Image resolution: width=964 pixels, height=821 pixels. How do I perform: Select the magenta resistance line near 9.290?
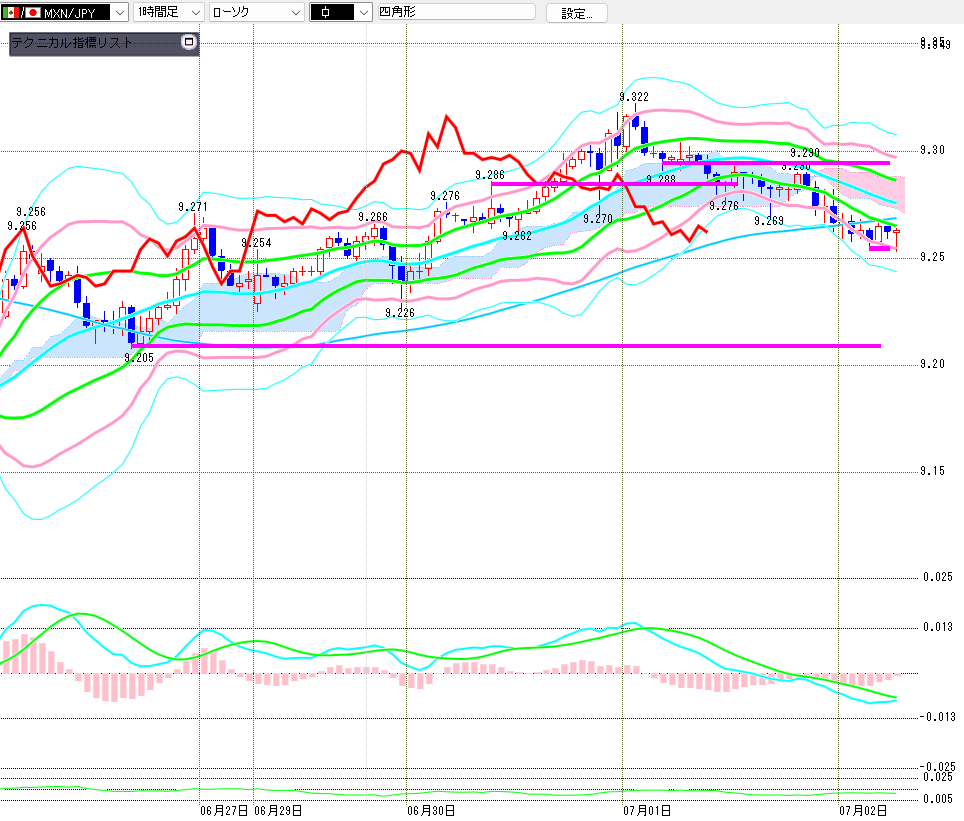(776, 163)
